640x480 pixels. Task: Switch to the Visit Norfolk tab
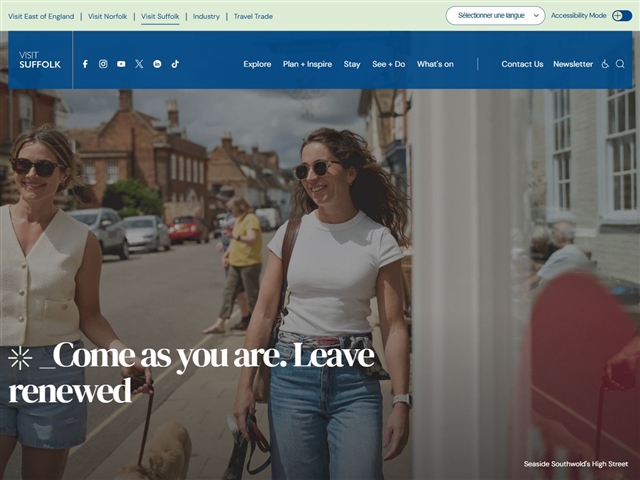click(x=108, y=16)
